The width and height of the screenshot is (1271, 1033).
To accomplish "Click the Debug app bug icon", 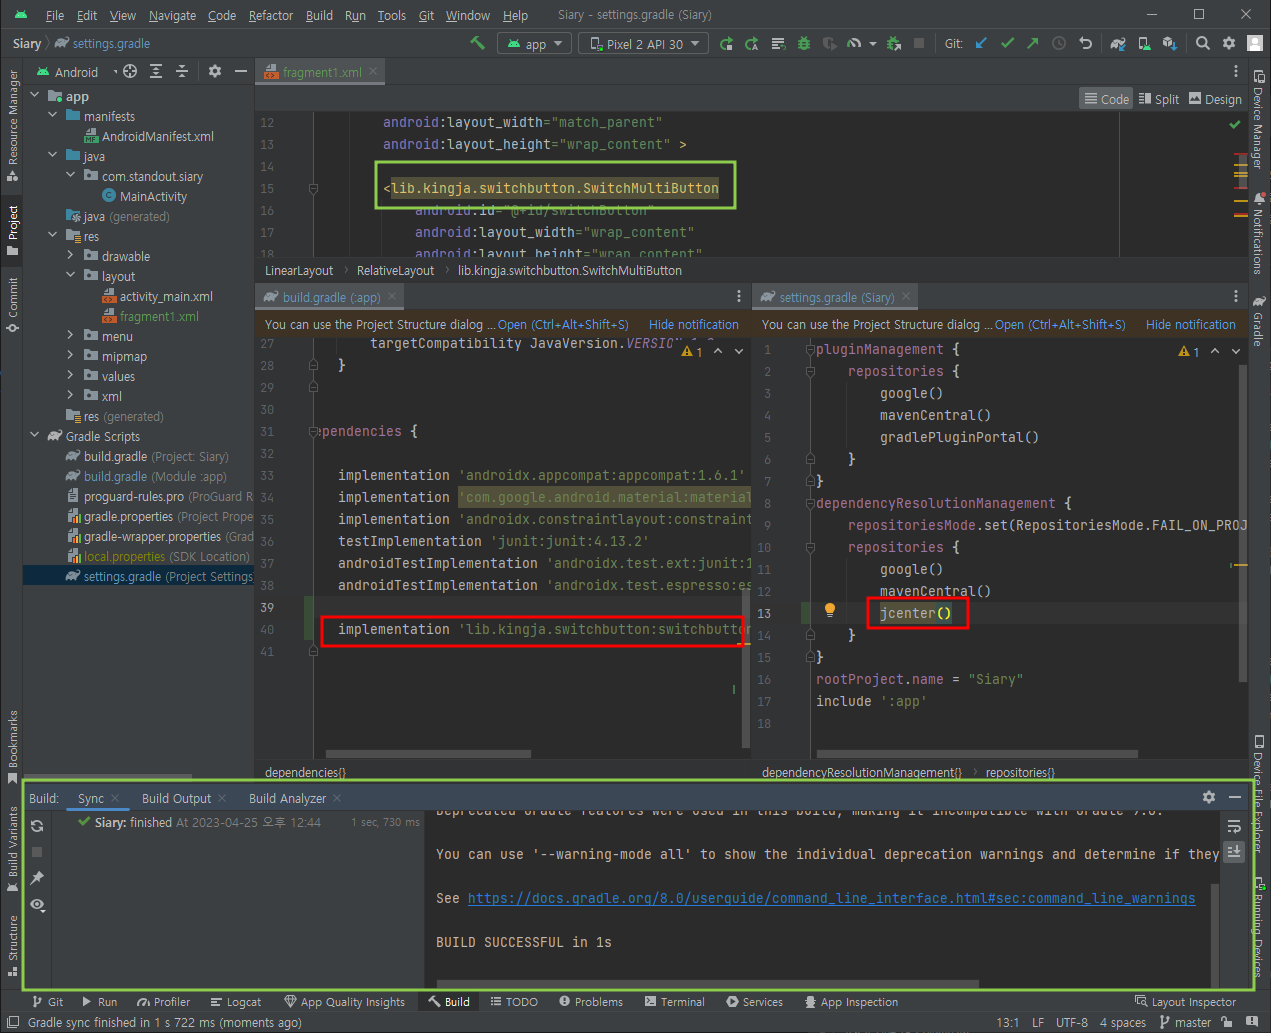I will click(x=805, y=43).
